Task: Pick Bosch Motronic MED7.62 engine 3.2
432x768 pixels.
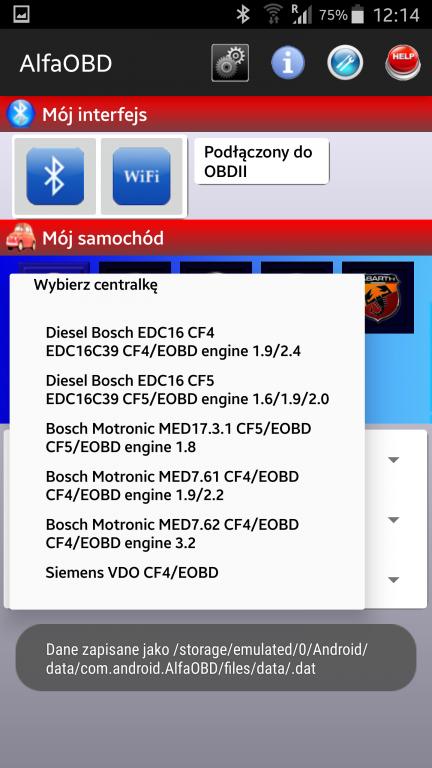Action: tap(187, 534)
